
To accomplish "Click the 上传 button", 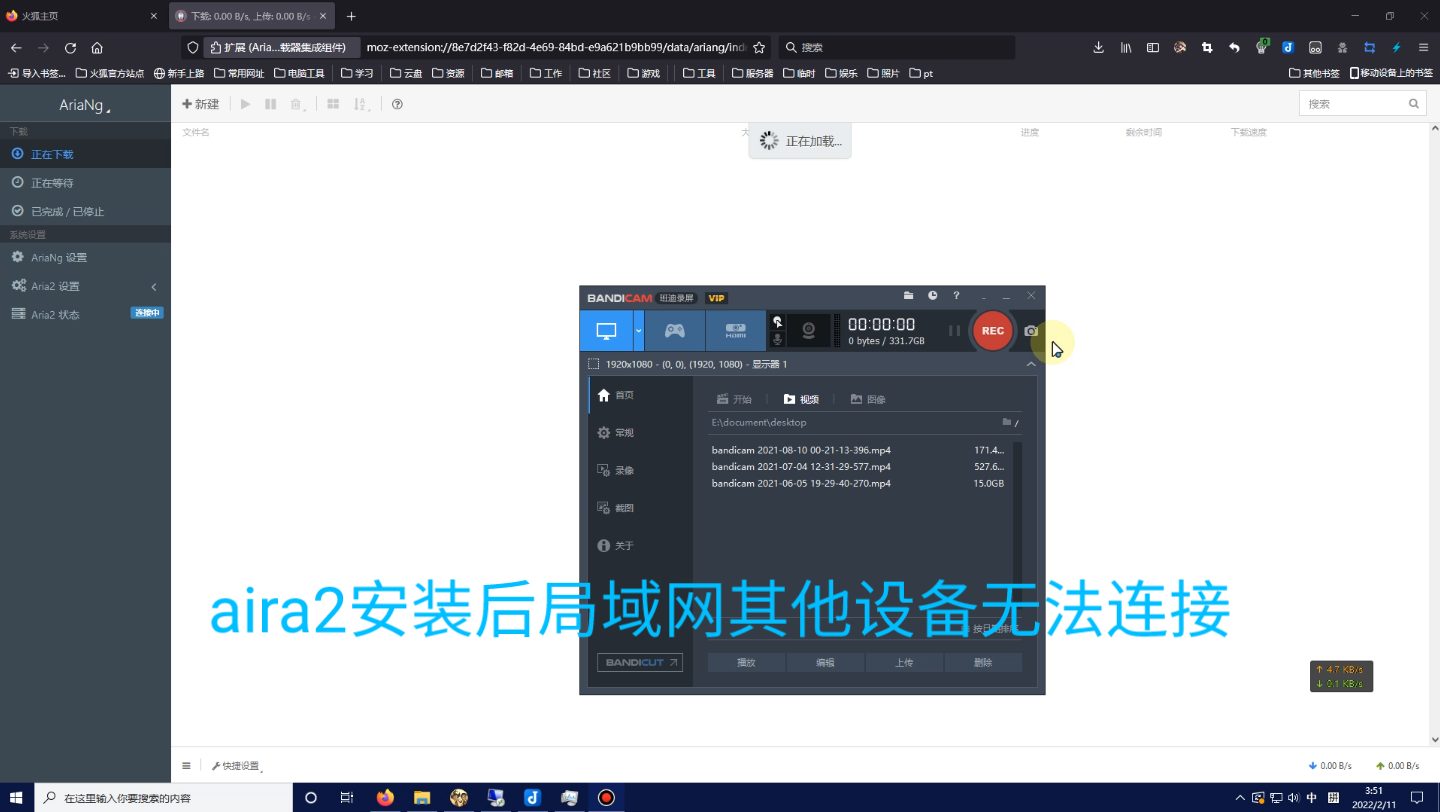I will [904, 662].
